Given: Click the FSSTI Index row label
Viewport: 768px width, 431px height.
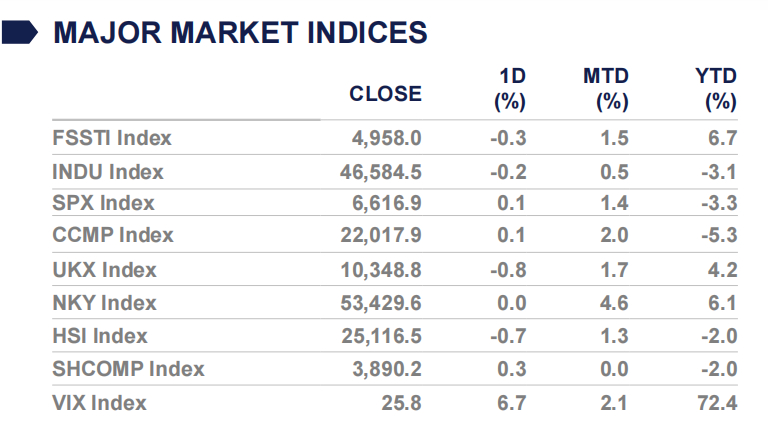Looking at the screenshot, I should (x=112, y=138).
